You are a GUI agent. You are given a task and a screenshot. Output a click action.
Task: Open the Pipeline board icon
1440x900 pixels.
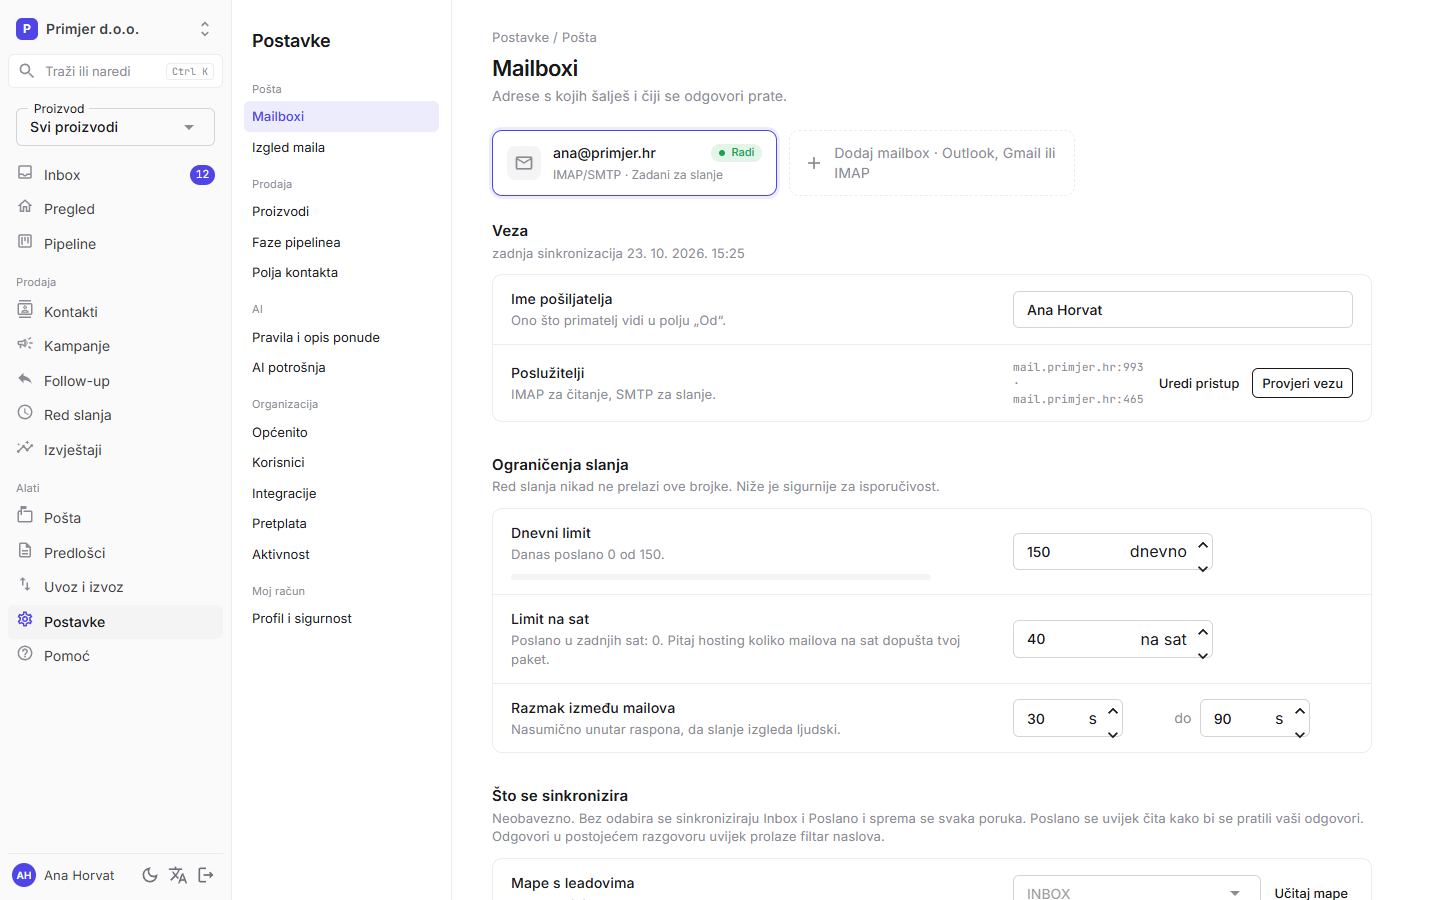(25, 242)
